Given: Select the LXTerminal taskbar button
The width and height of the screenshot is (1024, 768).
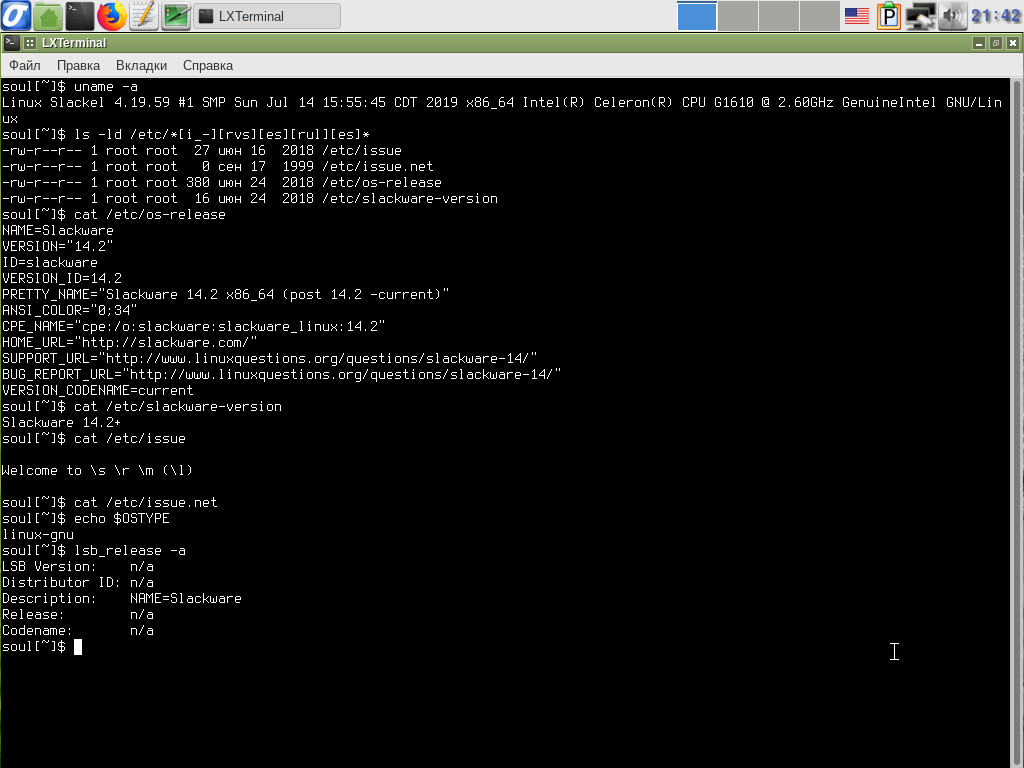Looking at the screenshot, I should pyautogui.click(x=267, y=16).
